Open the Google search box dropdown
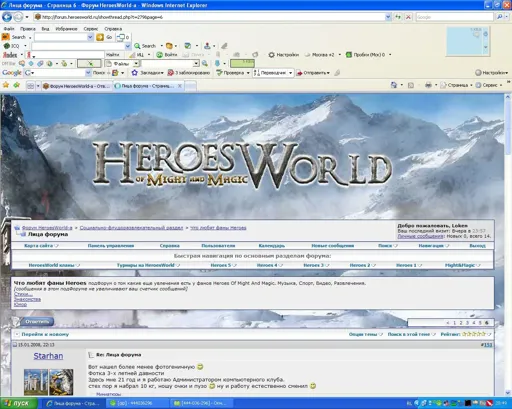This screenshot has height=409, width=512. pyautogui.click(x=88, y=73)
